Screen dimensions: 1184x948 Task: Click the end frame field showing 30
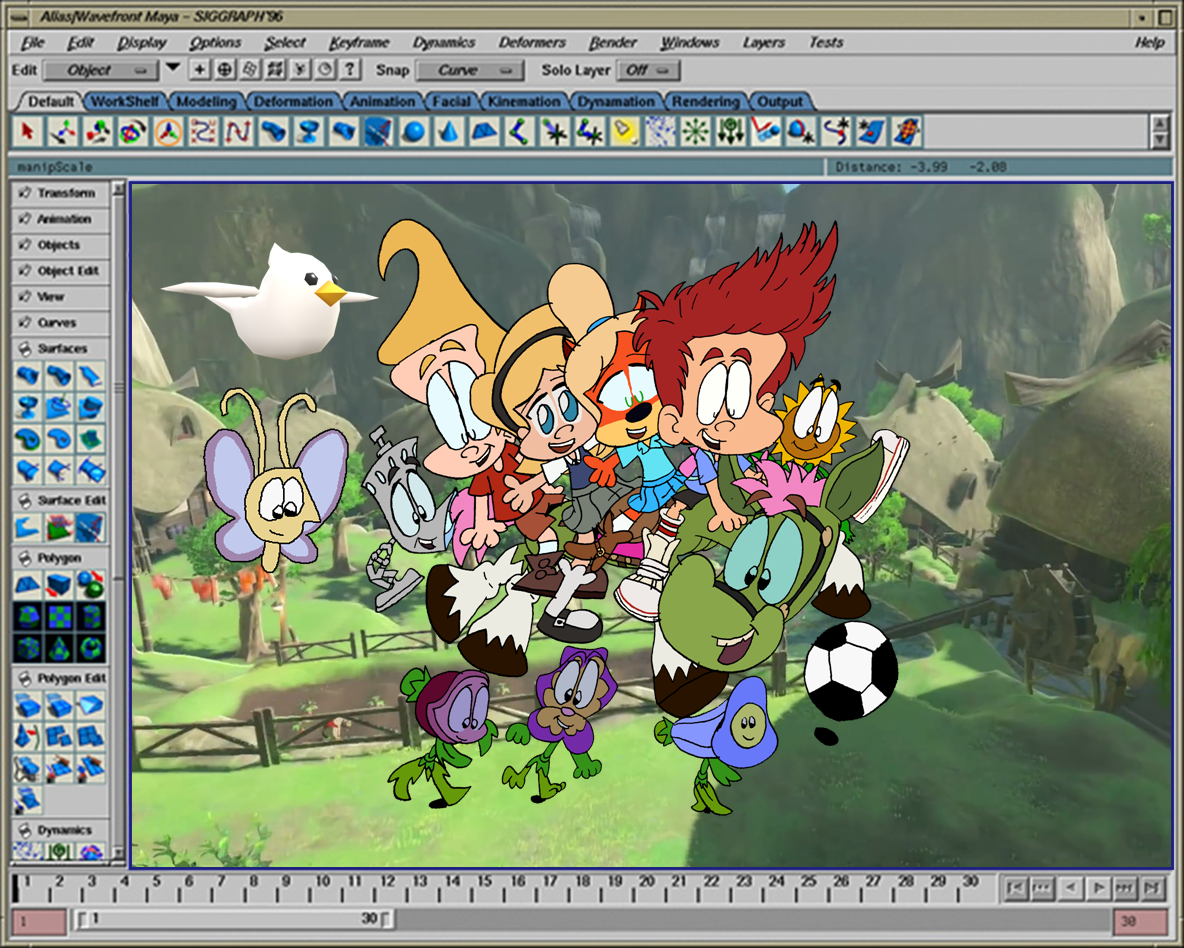[x=1140, y=922]
